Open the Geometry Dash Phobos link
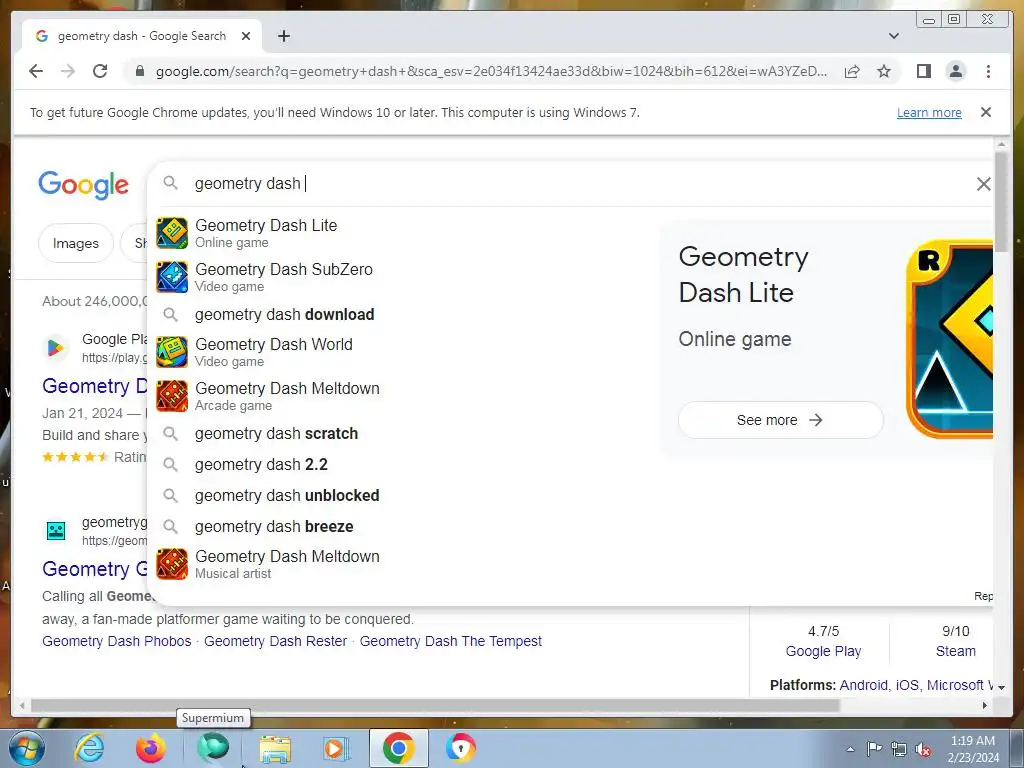Screen dimensions: 1024x768 (117, 641)
